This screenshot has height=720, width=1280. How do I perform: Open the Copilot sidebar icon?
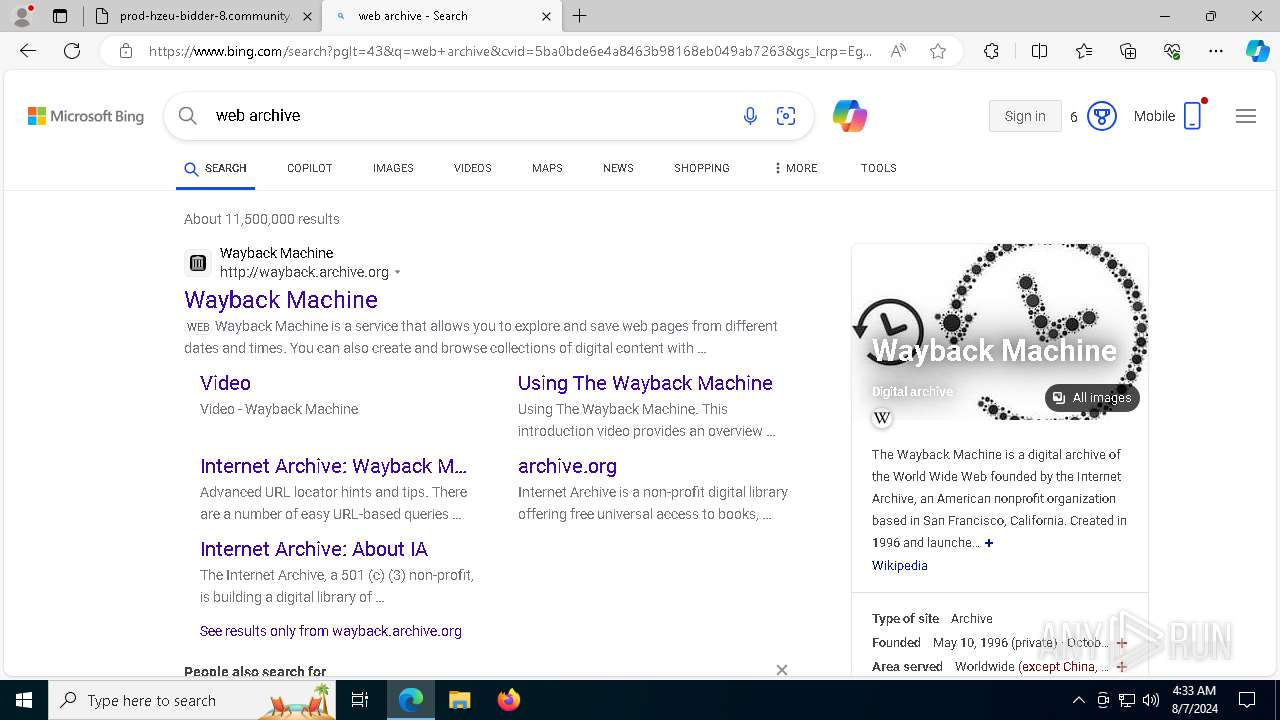1257,51
